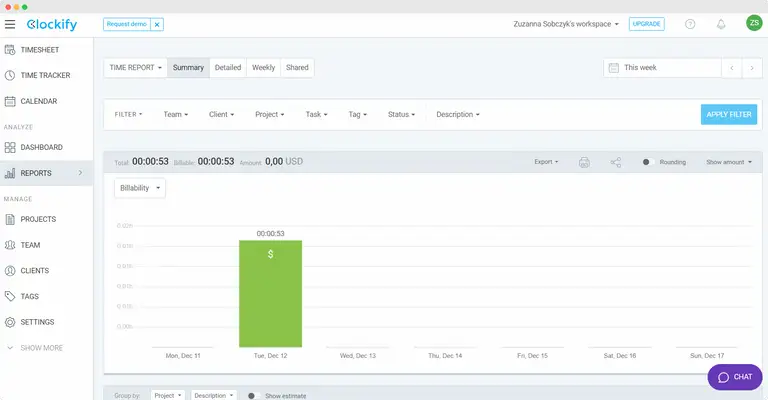Viewport: 768px width, 400px height.
Task: Go to Calendar in the sidebar
Action: [38, 101]
